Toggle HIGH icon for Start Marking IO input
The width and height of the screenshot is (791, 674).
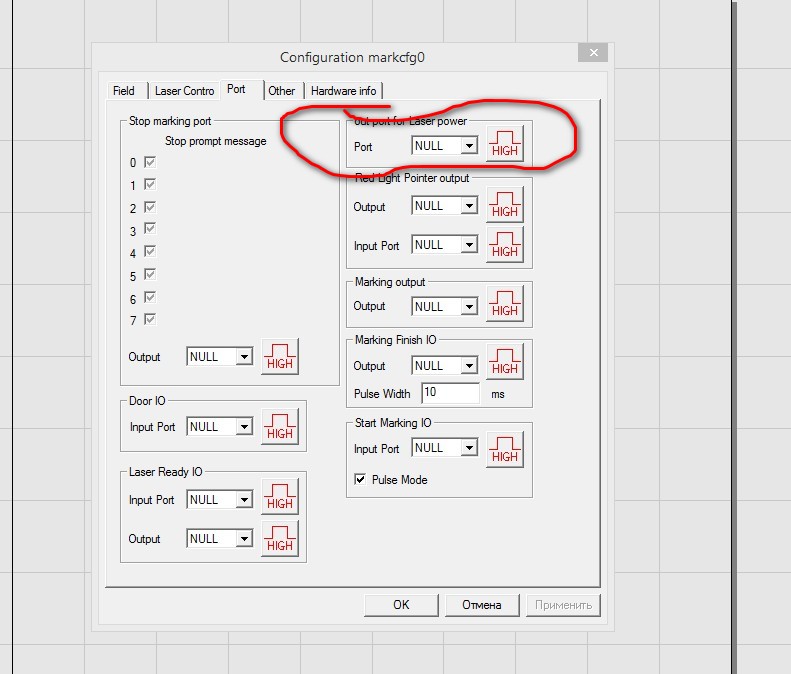pos(505,450)
